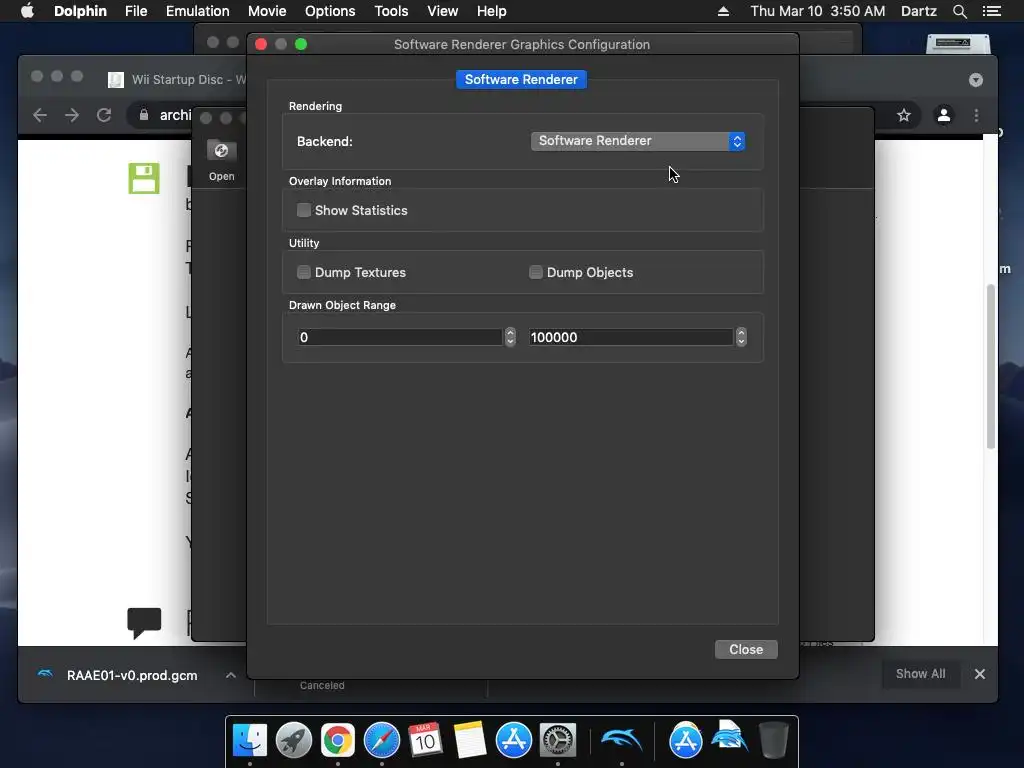Click the Dolphin emulator icon in the Dock
1024x768 pixels.
pyautogui.click(x=622, y=740)
